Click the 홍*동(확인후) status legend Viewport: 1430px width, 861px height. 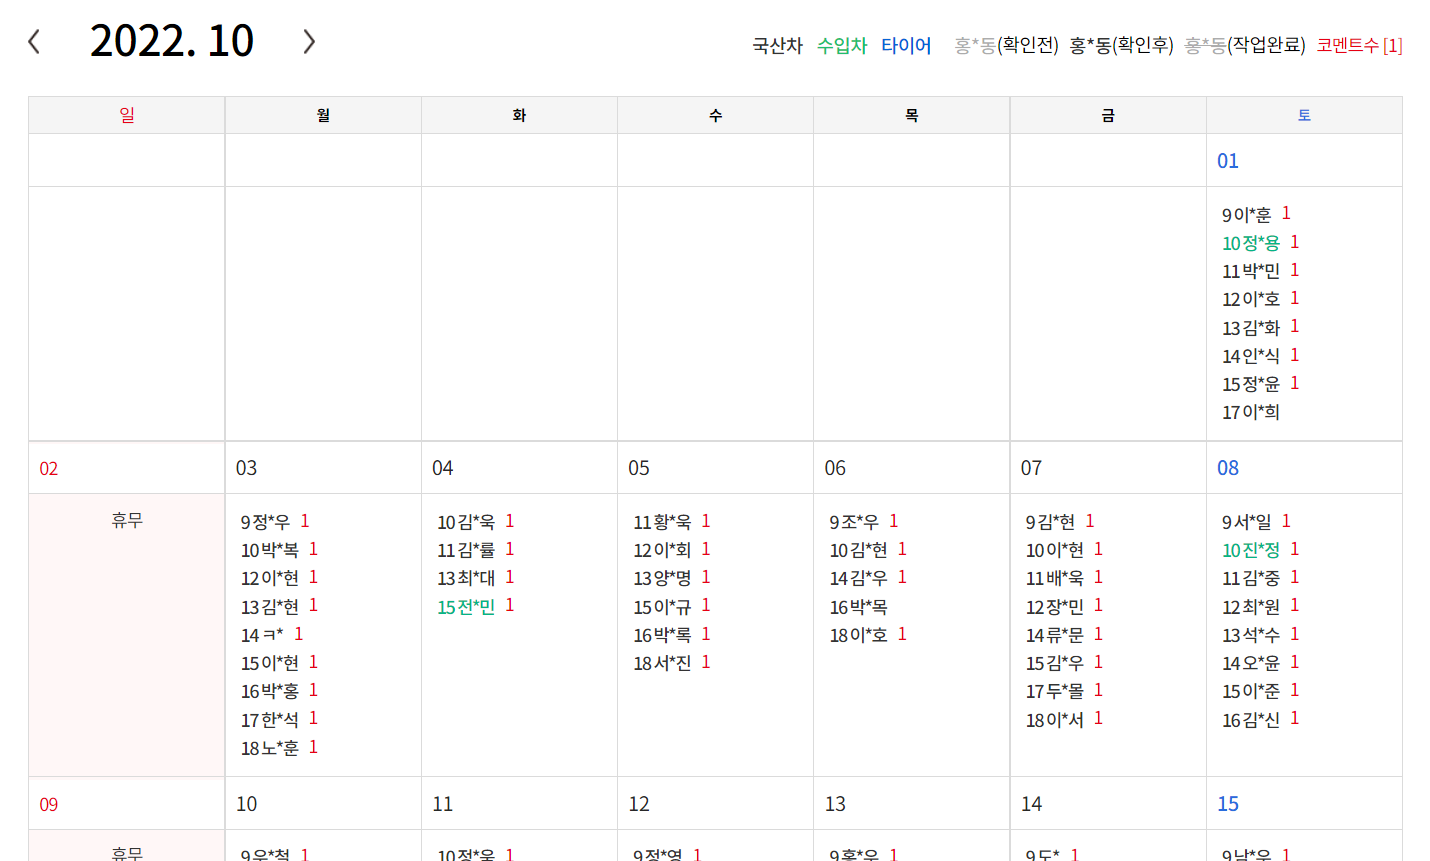tap(1121, 46)
